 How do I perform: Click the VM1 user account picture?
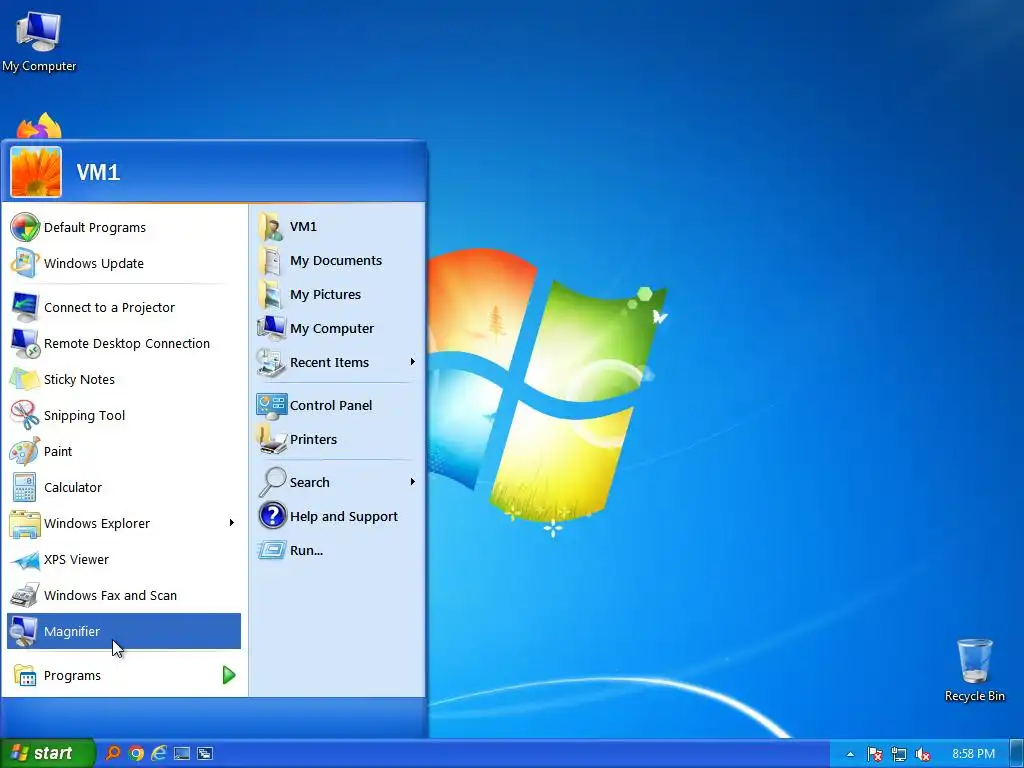tap(36, 172)
